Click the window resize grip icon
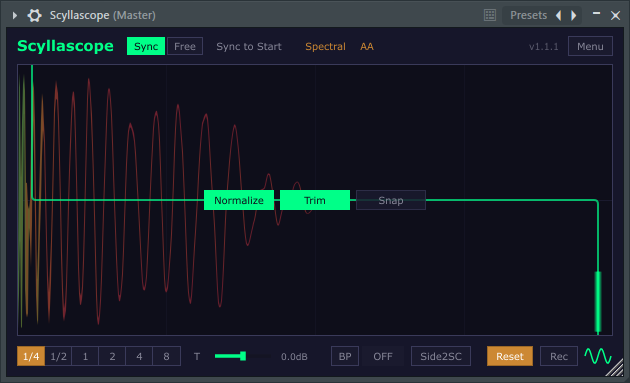This screenshot has width=630, height=383. click(615, 367)
